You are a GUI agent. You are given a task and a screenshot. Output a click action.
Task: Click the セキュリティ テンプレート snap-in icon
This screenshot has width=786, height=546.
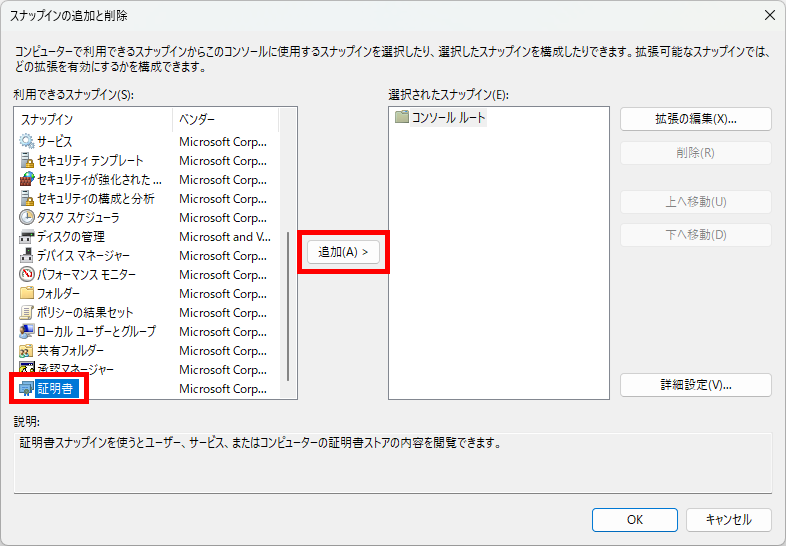[27, 161]
